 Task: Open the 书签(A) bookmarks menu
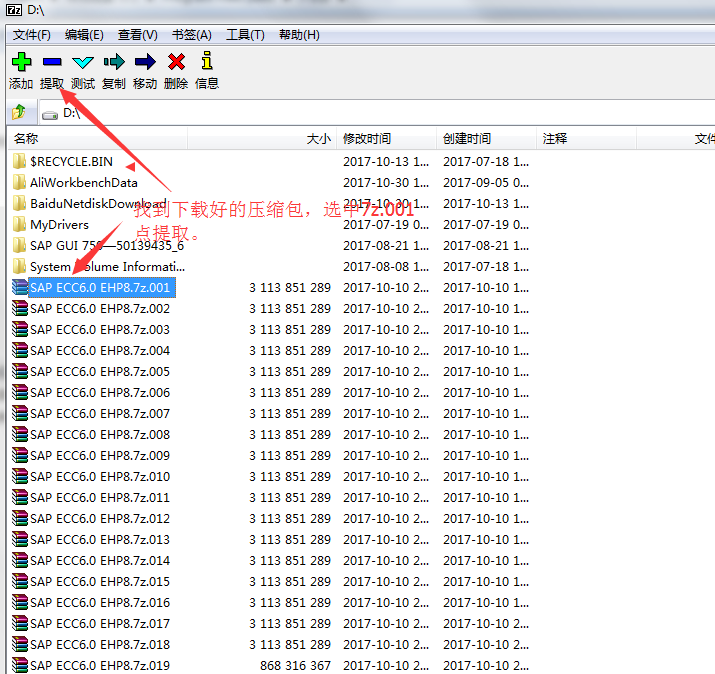192,35
